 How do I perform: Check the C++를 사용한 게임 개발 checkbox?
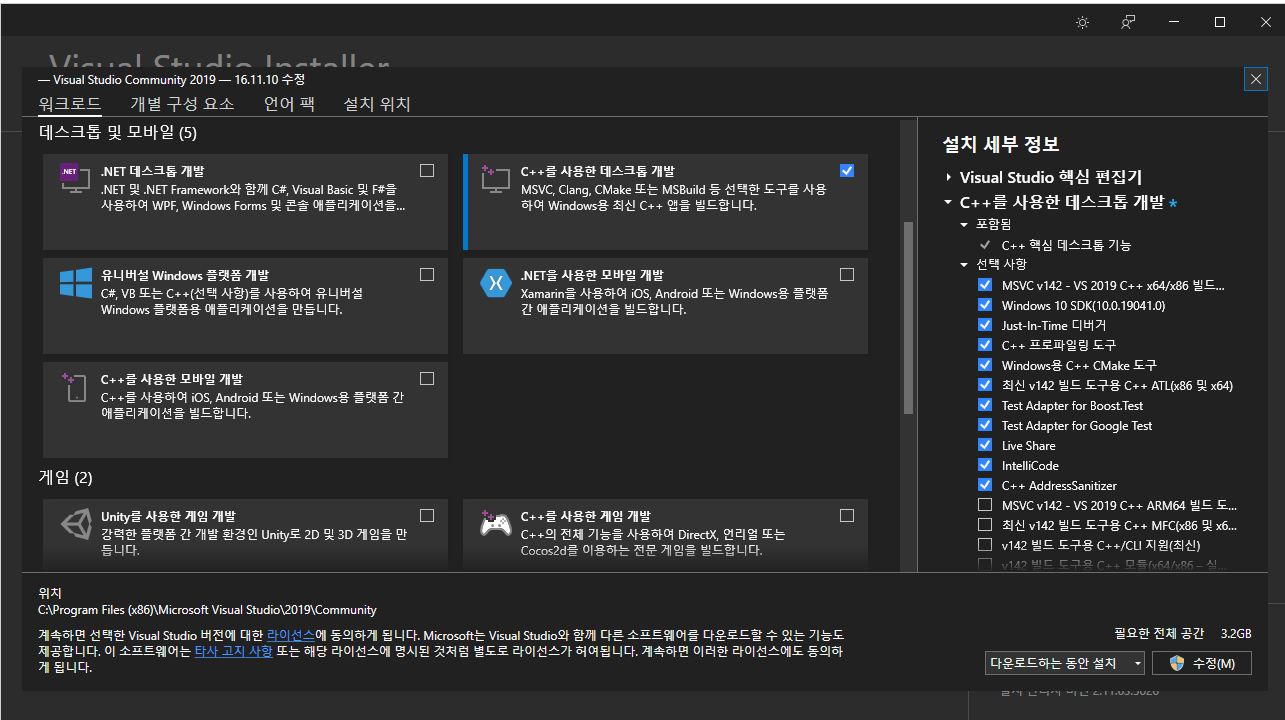pyautogui.click(x=847, y=516)
